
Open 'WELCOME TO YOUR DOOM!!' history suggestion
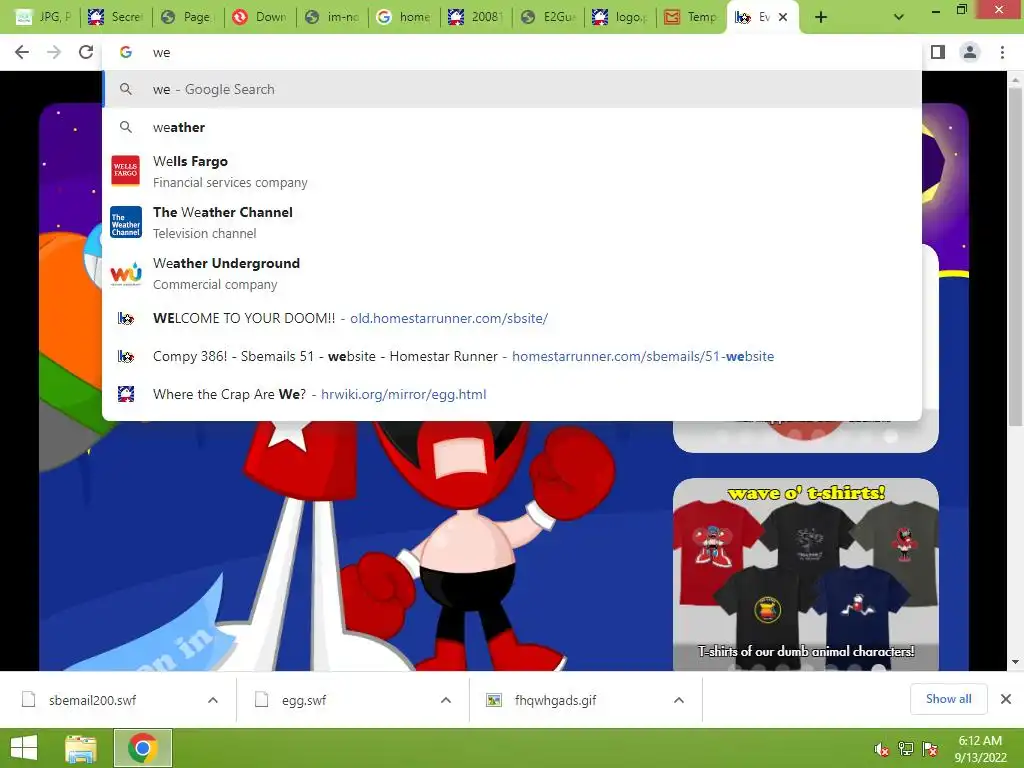pos(512,318)
